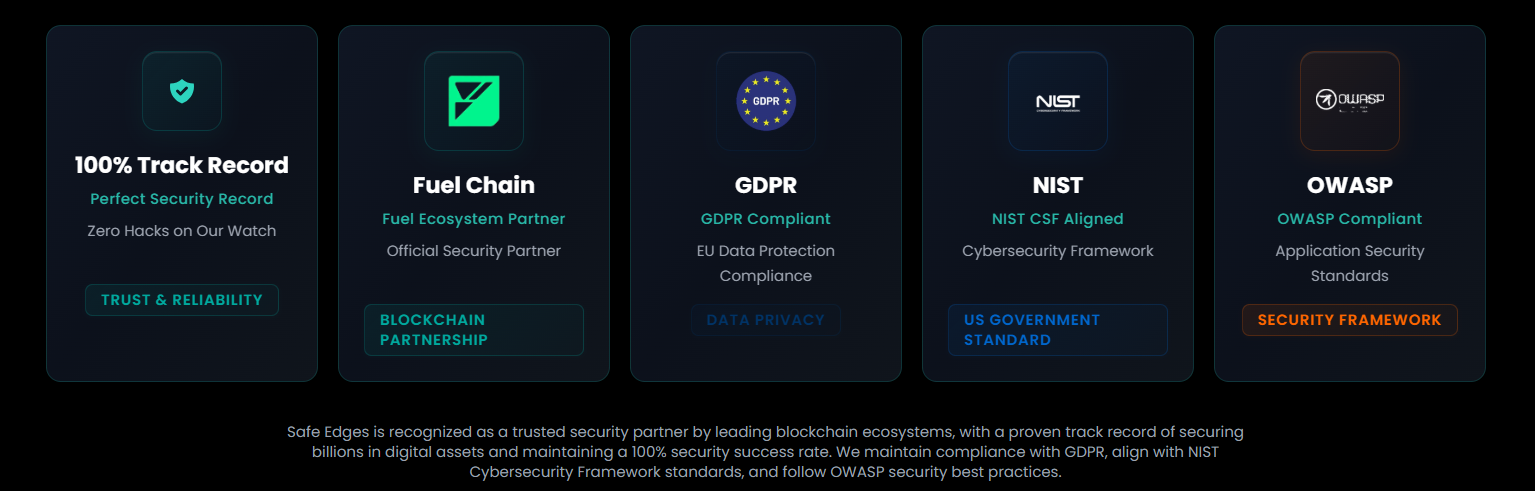Click the Fuel Chain card title
The height and width of the screenshot is (491, 1535).
(x=473, y=185)
